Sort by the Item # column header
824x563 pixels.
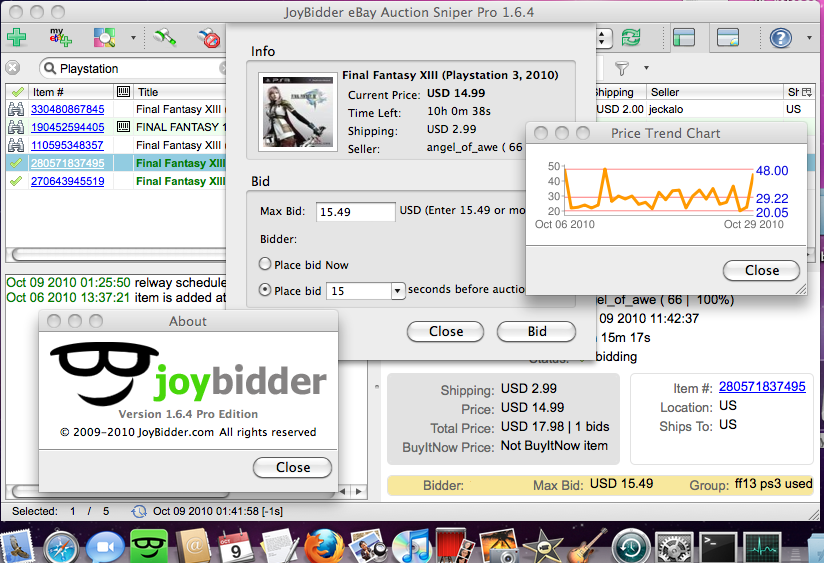click(70, 92)
